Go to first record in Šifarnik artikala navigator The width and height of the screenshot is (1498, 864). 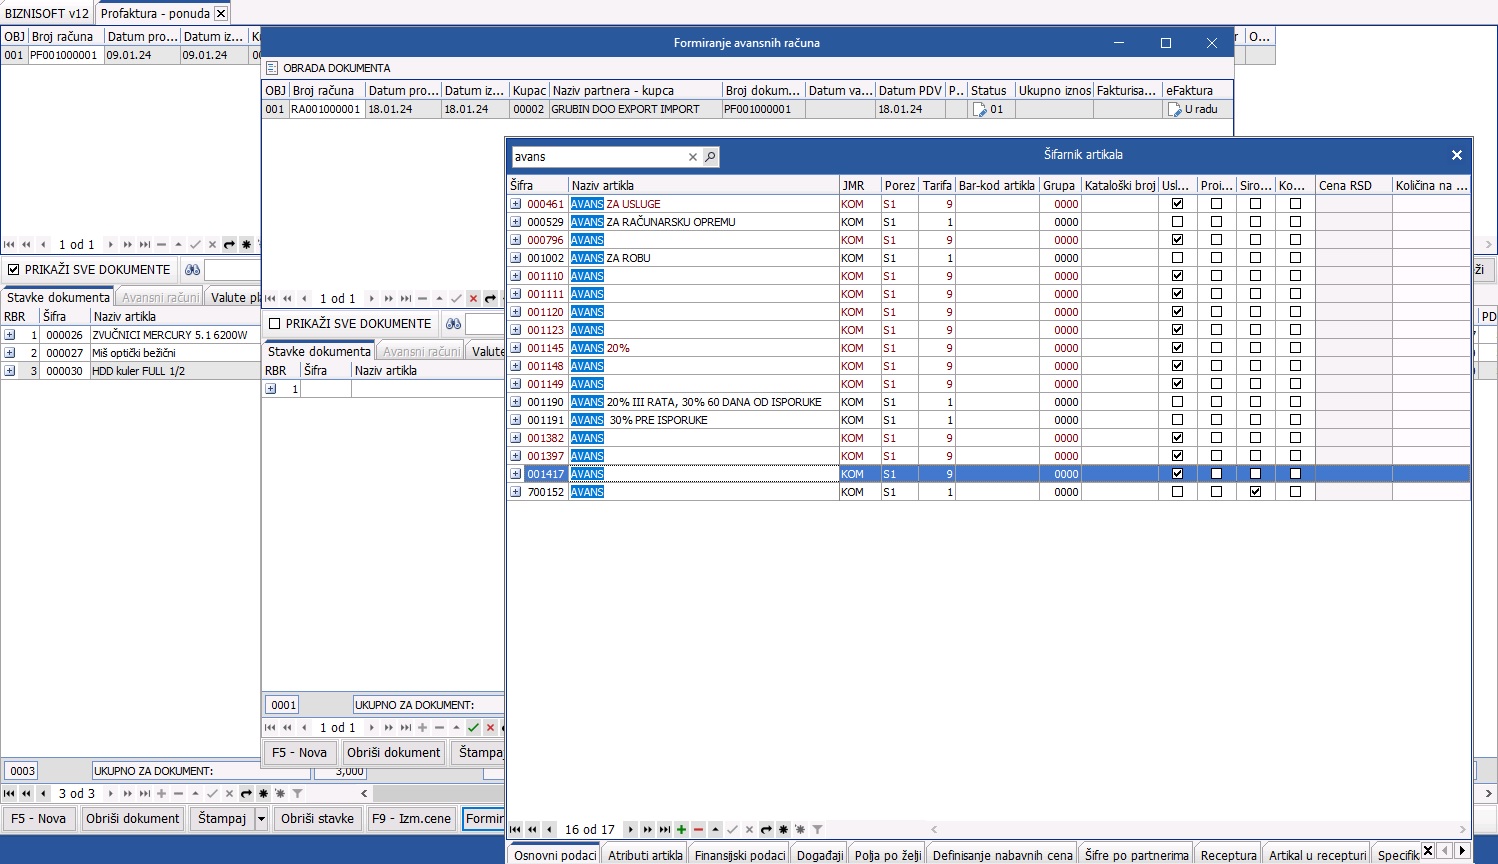coord(515,829)
